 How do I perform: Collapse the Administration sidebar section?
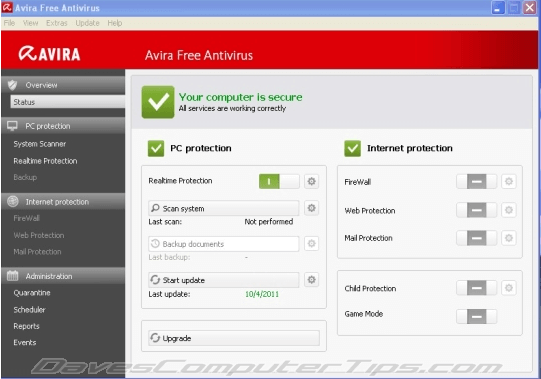tap(63, 276)
